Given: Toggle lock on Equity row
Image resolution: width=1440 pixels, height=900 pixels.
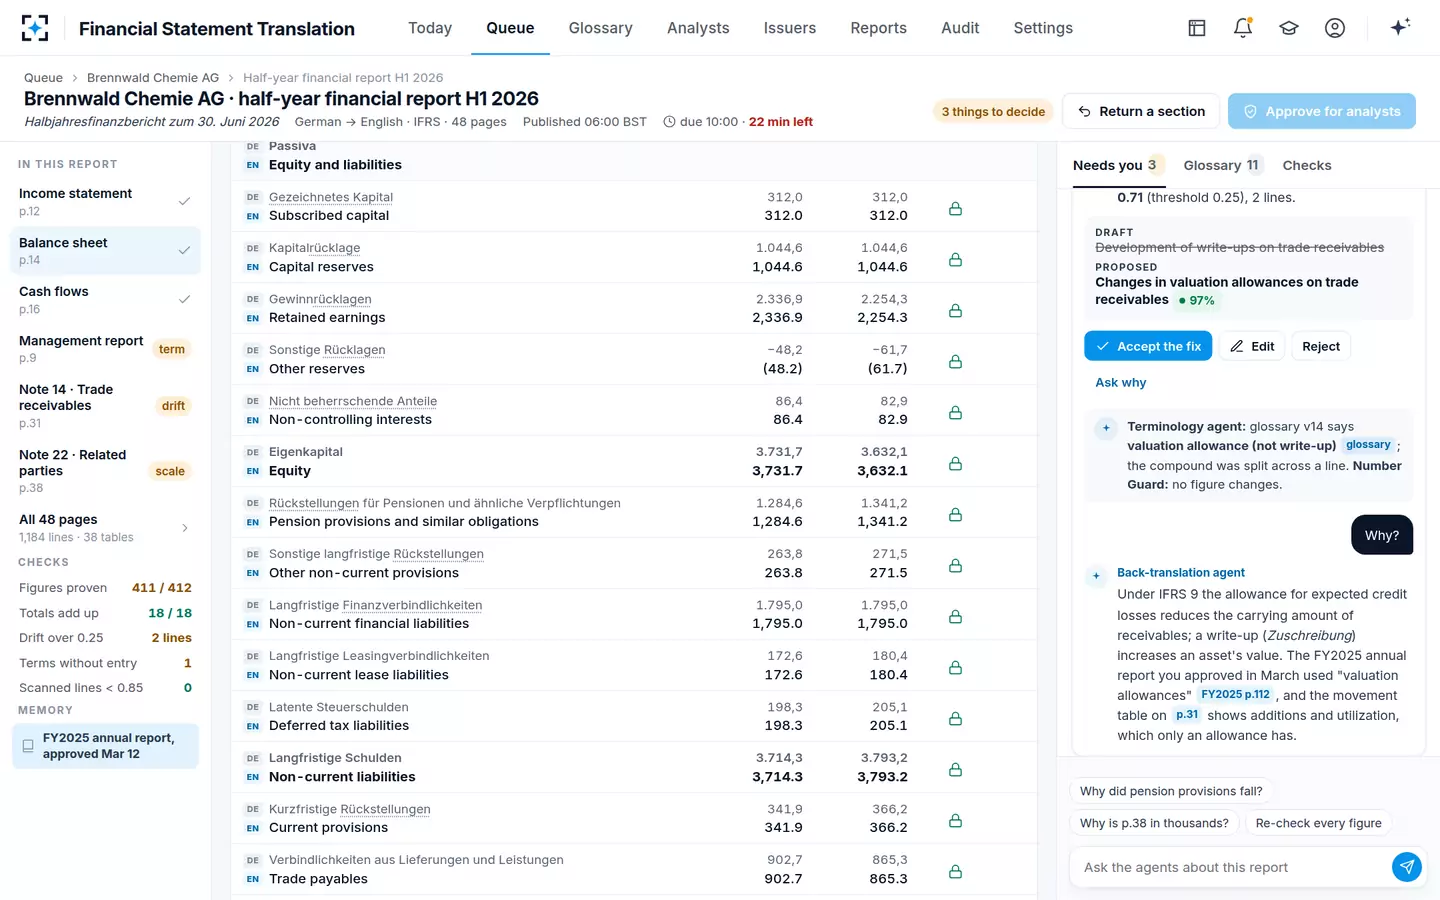Looking at the screenshot, I should (x=955, y=463).
